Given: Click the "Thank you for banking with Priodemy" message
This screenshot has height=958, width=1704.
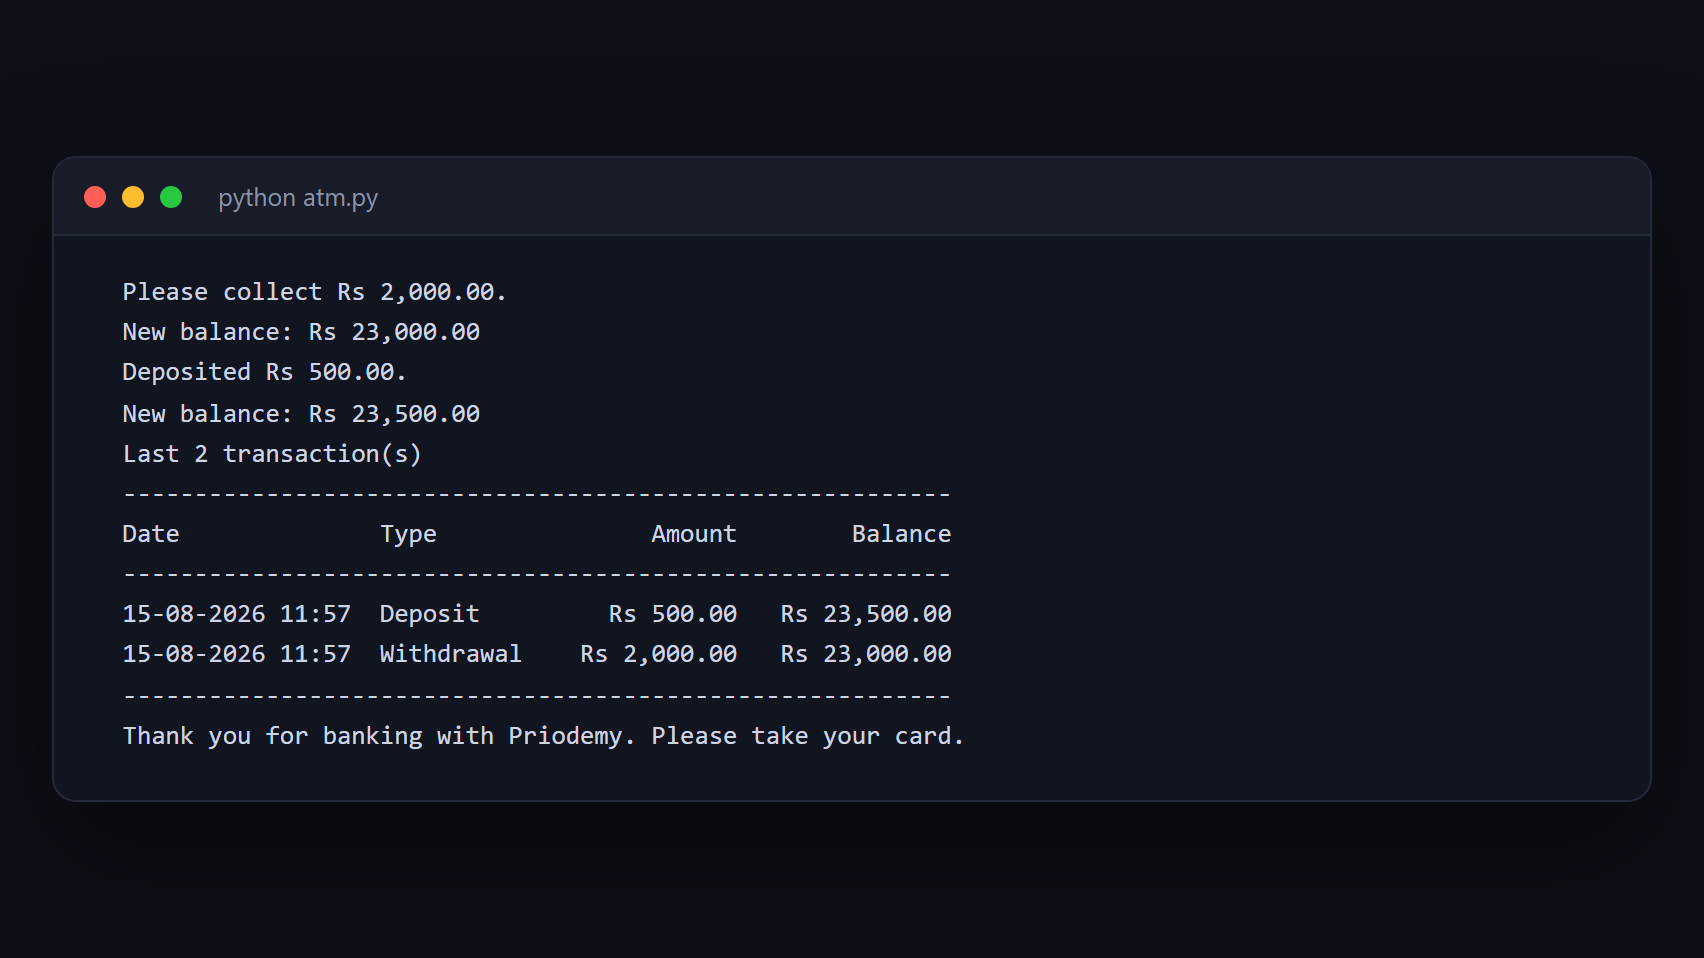Looking at the screenshot, I should (x=379, y=736).
